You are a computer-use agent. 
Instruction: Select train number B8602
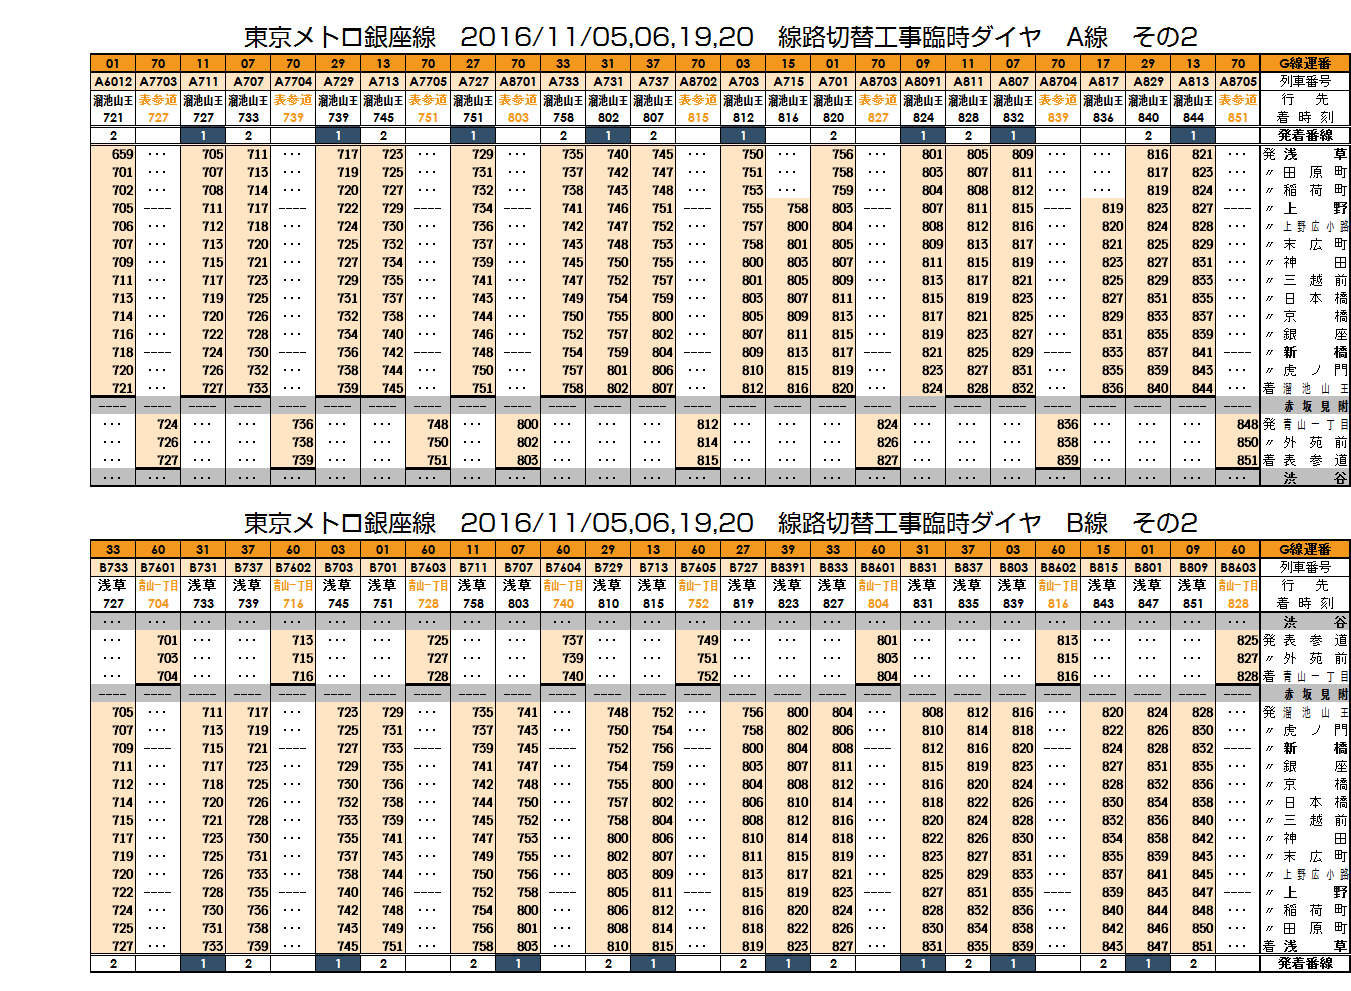point(1058,568)
